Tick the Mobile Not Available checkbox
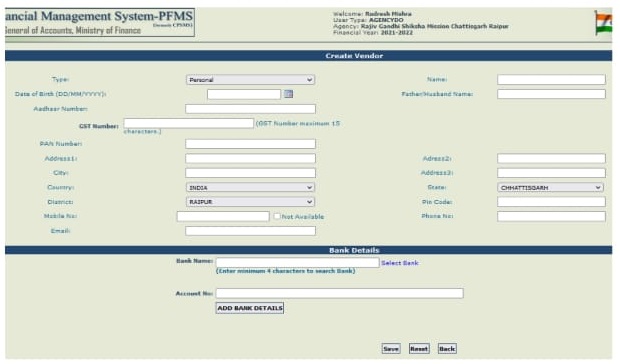This screenshot has height=364, width=620. point(277,216)
